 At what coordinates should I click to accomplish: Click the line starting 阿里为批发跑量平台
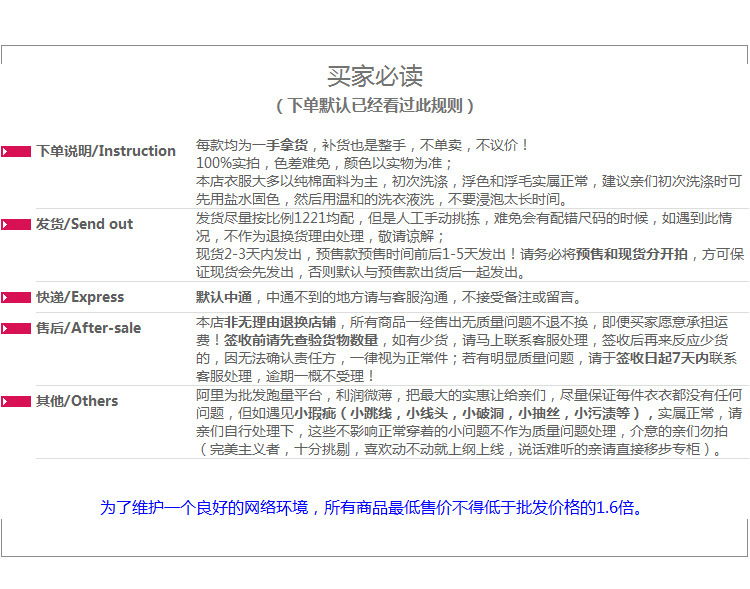click(x=469, y=395)
